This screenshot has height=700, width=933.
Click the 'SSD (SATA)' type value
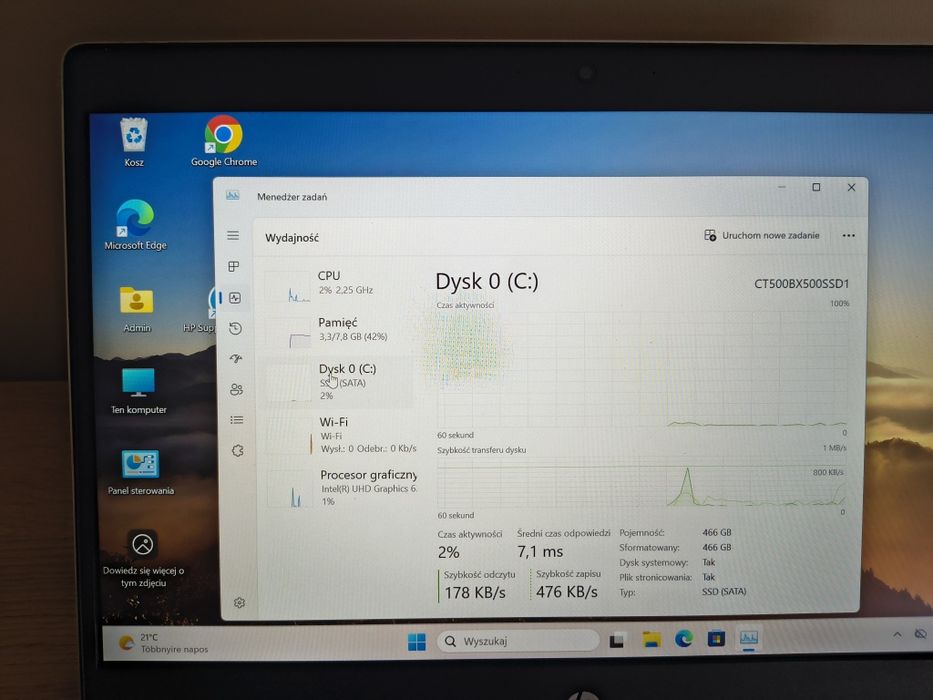click(x=724, y=592)
